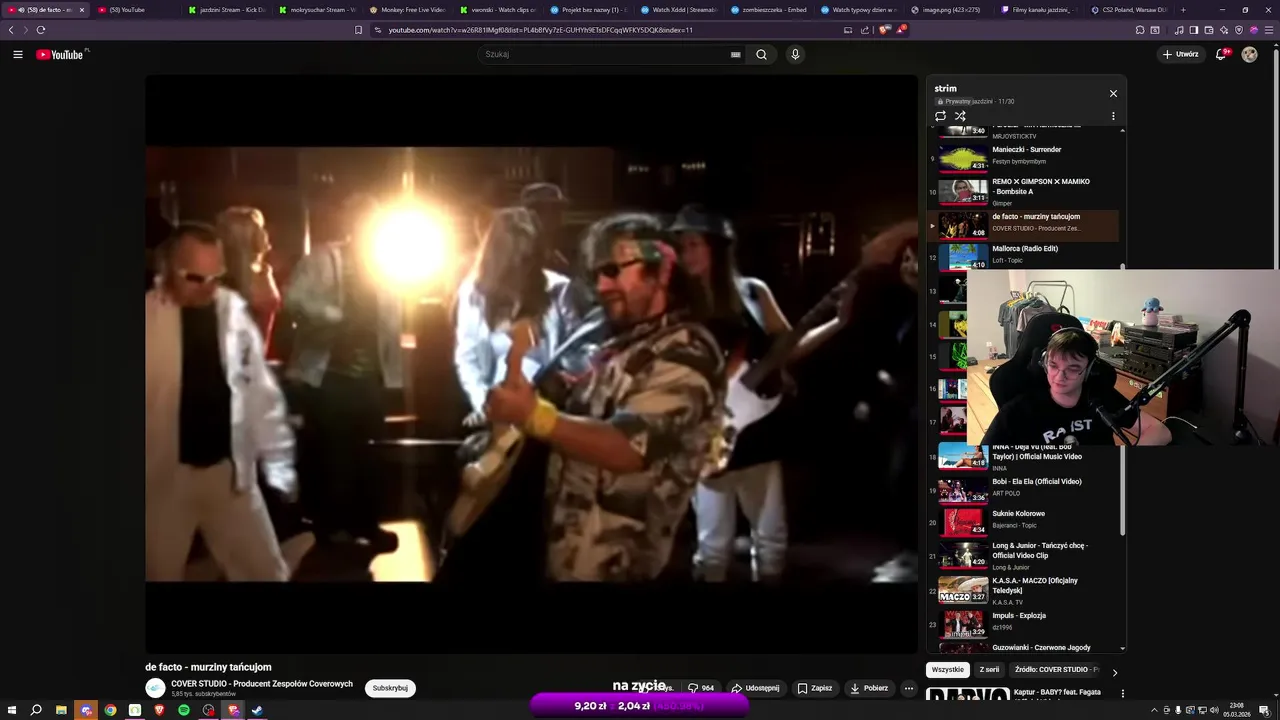
Task: Switch to the (58) YouTube tab
Action: coord(134,10)
